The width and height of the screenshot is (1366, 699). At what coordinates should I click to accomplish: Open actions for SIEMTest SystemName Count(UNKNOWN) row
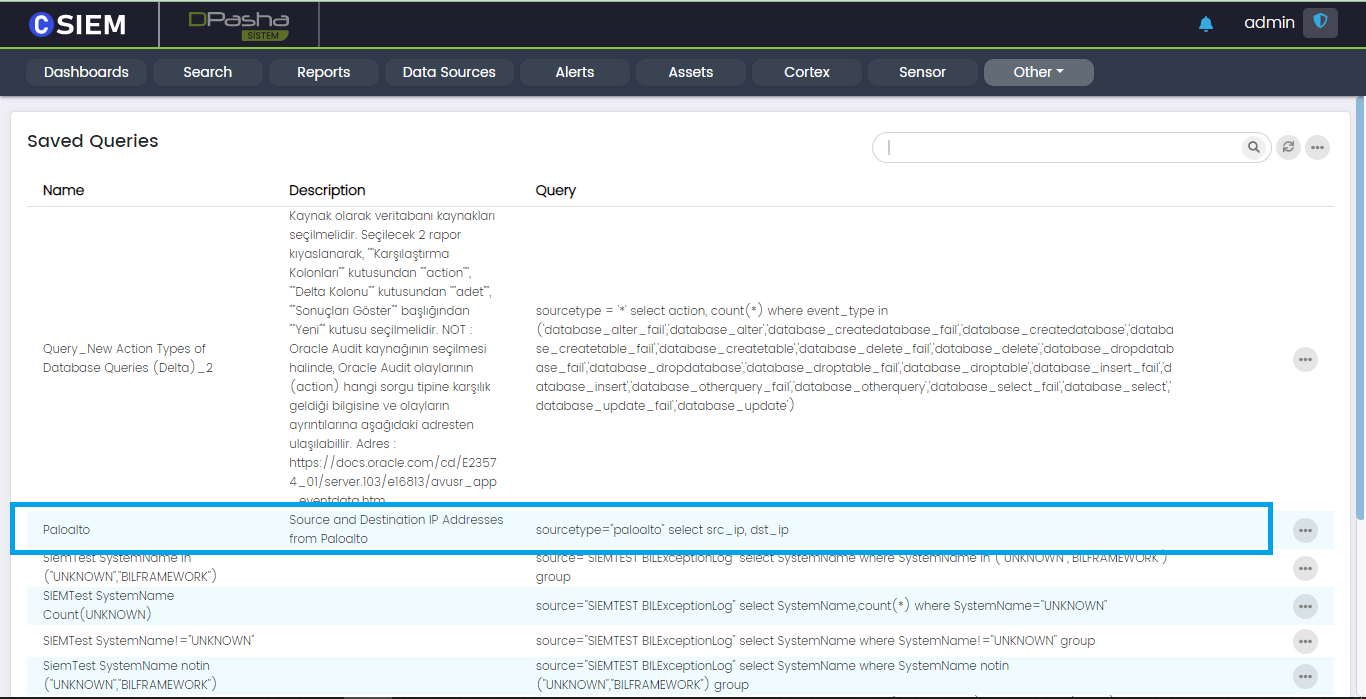click(1305, 606)
